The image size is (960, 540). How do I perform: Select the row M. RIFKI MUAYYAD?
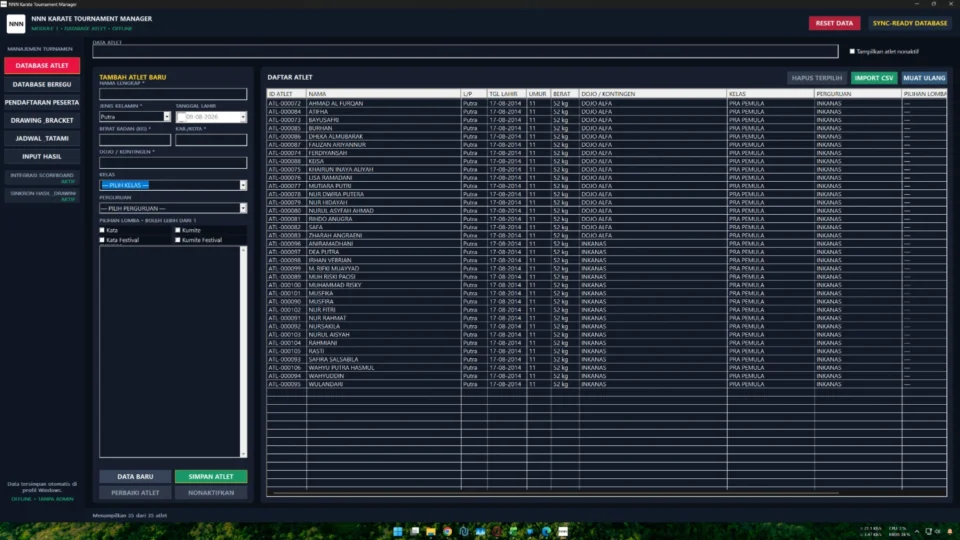(606, 268)
